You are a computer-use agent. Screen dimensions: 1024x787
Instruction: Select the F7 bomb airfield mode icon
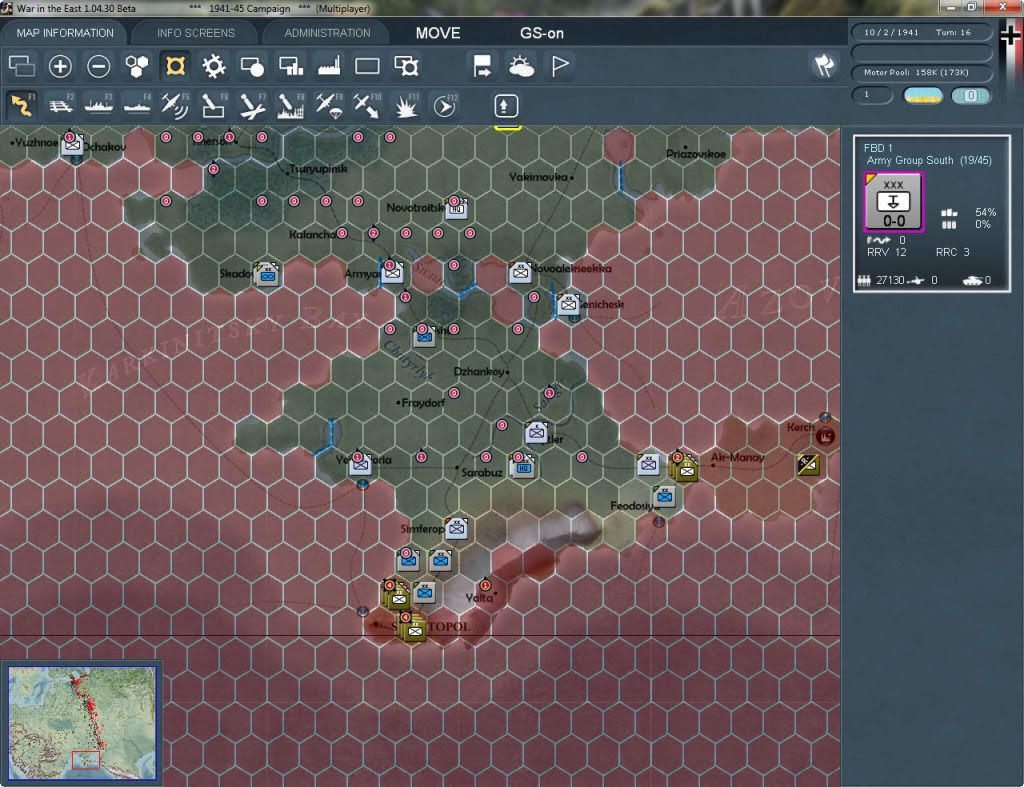[252, 105]
